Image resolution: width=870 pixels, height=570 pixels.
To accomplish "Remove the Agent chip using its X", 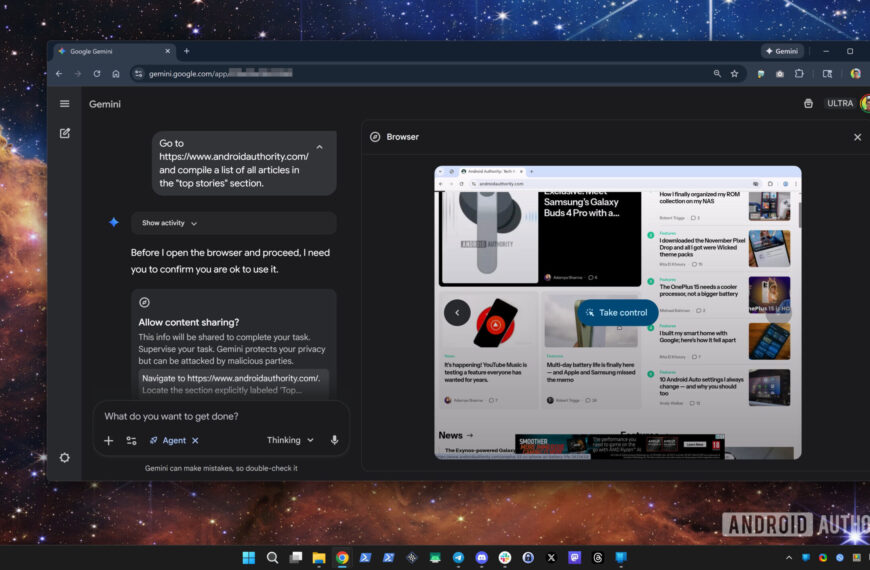I will (195, 441).
